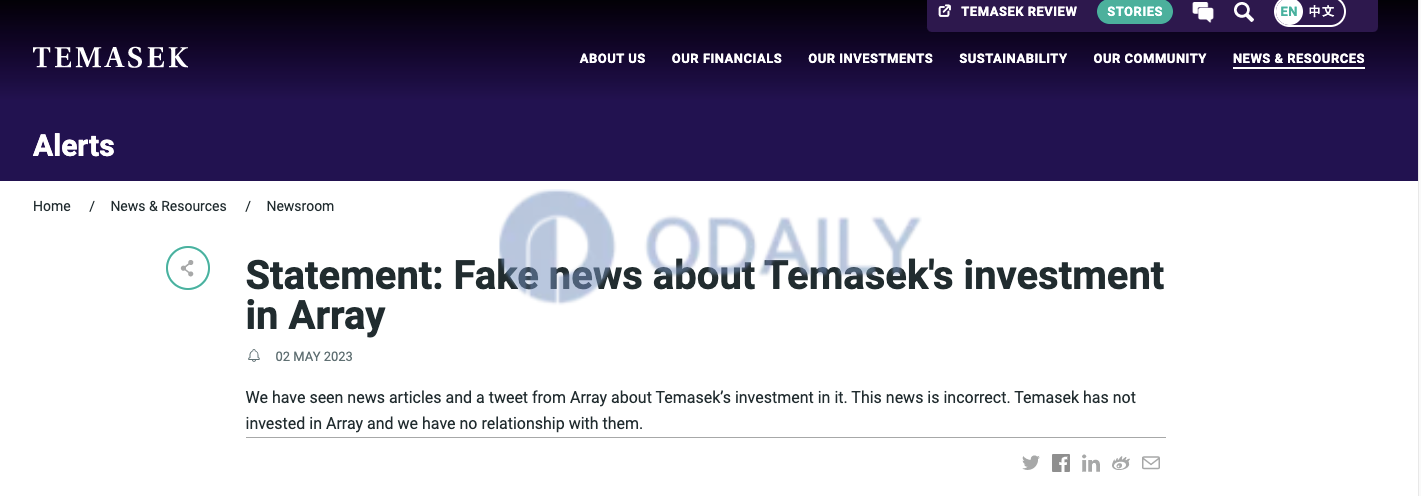This screenshot has width=1421, height=496.
Task: Click the round share button beside headline
Action: coord(188,268)
